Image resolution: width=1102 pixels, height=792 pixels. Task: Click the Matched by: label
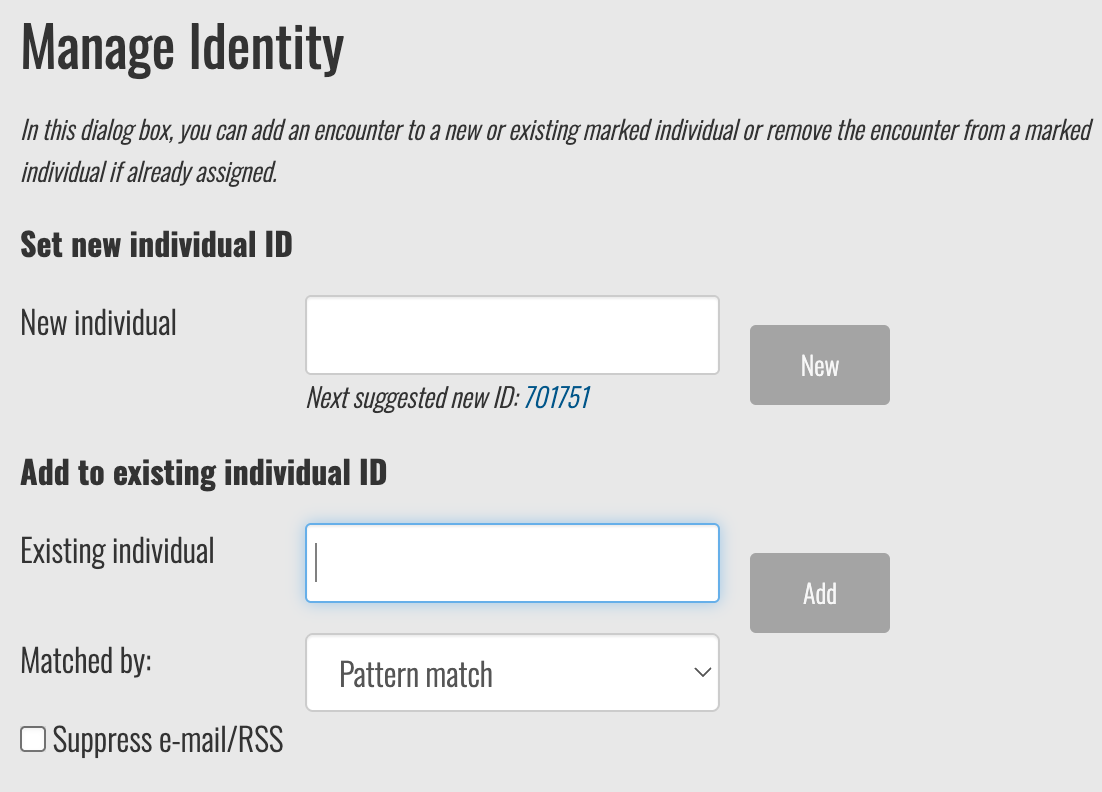pos(86,661)
